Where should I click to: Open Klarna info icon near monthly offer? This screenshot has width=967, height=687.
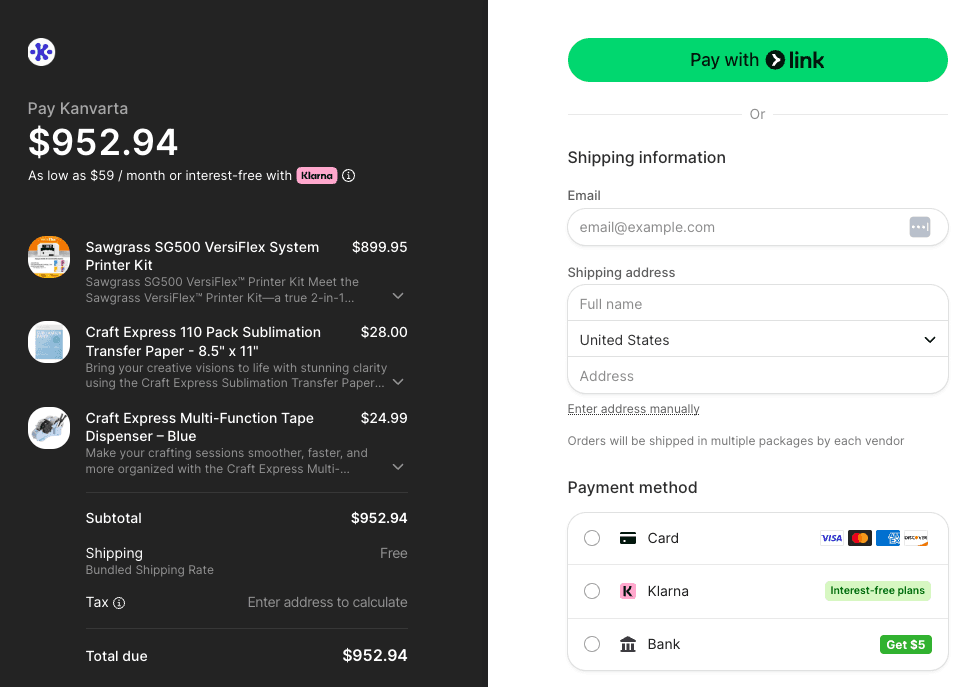point(348,176)
